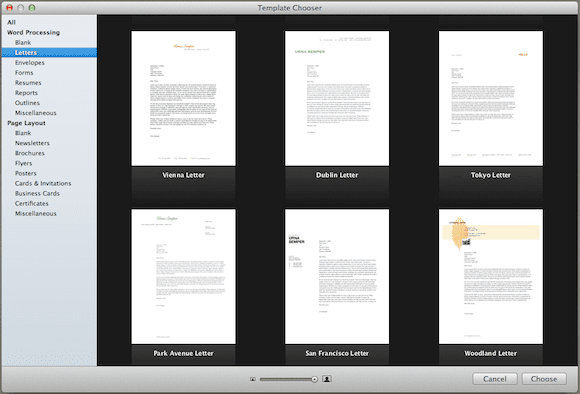Viewport: 580px width, 394px height.
Task: Pick the Woodland Letter template
Action: click(x=491, y=276)
